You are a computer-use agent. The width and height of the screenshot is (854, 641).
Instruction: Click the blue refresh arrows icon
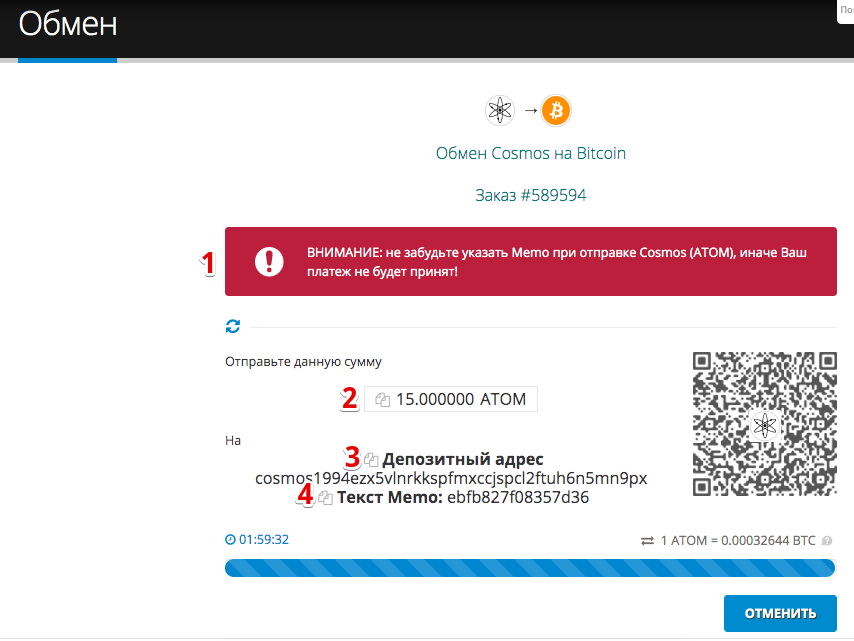[233, 326]
